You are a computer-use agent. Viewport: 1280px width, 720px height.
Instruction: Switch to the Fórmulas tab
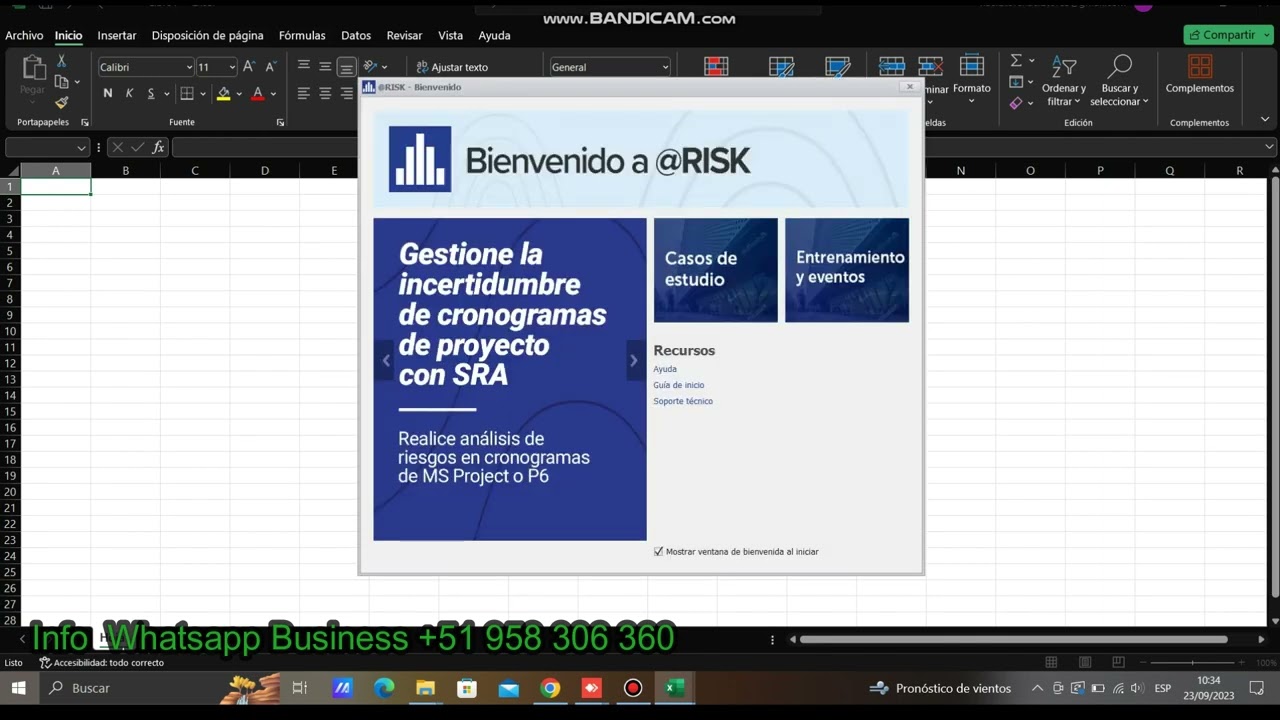click(302, 35)
